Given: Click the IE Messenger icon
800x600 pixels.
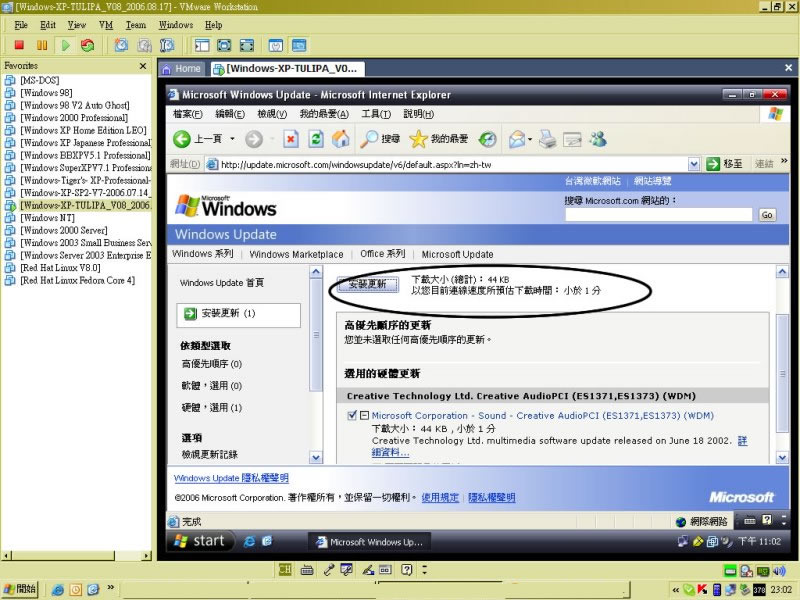Looking at the screenshot, I should (x=598, y=139).
